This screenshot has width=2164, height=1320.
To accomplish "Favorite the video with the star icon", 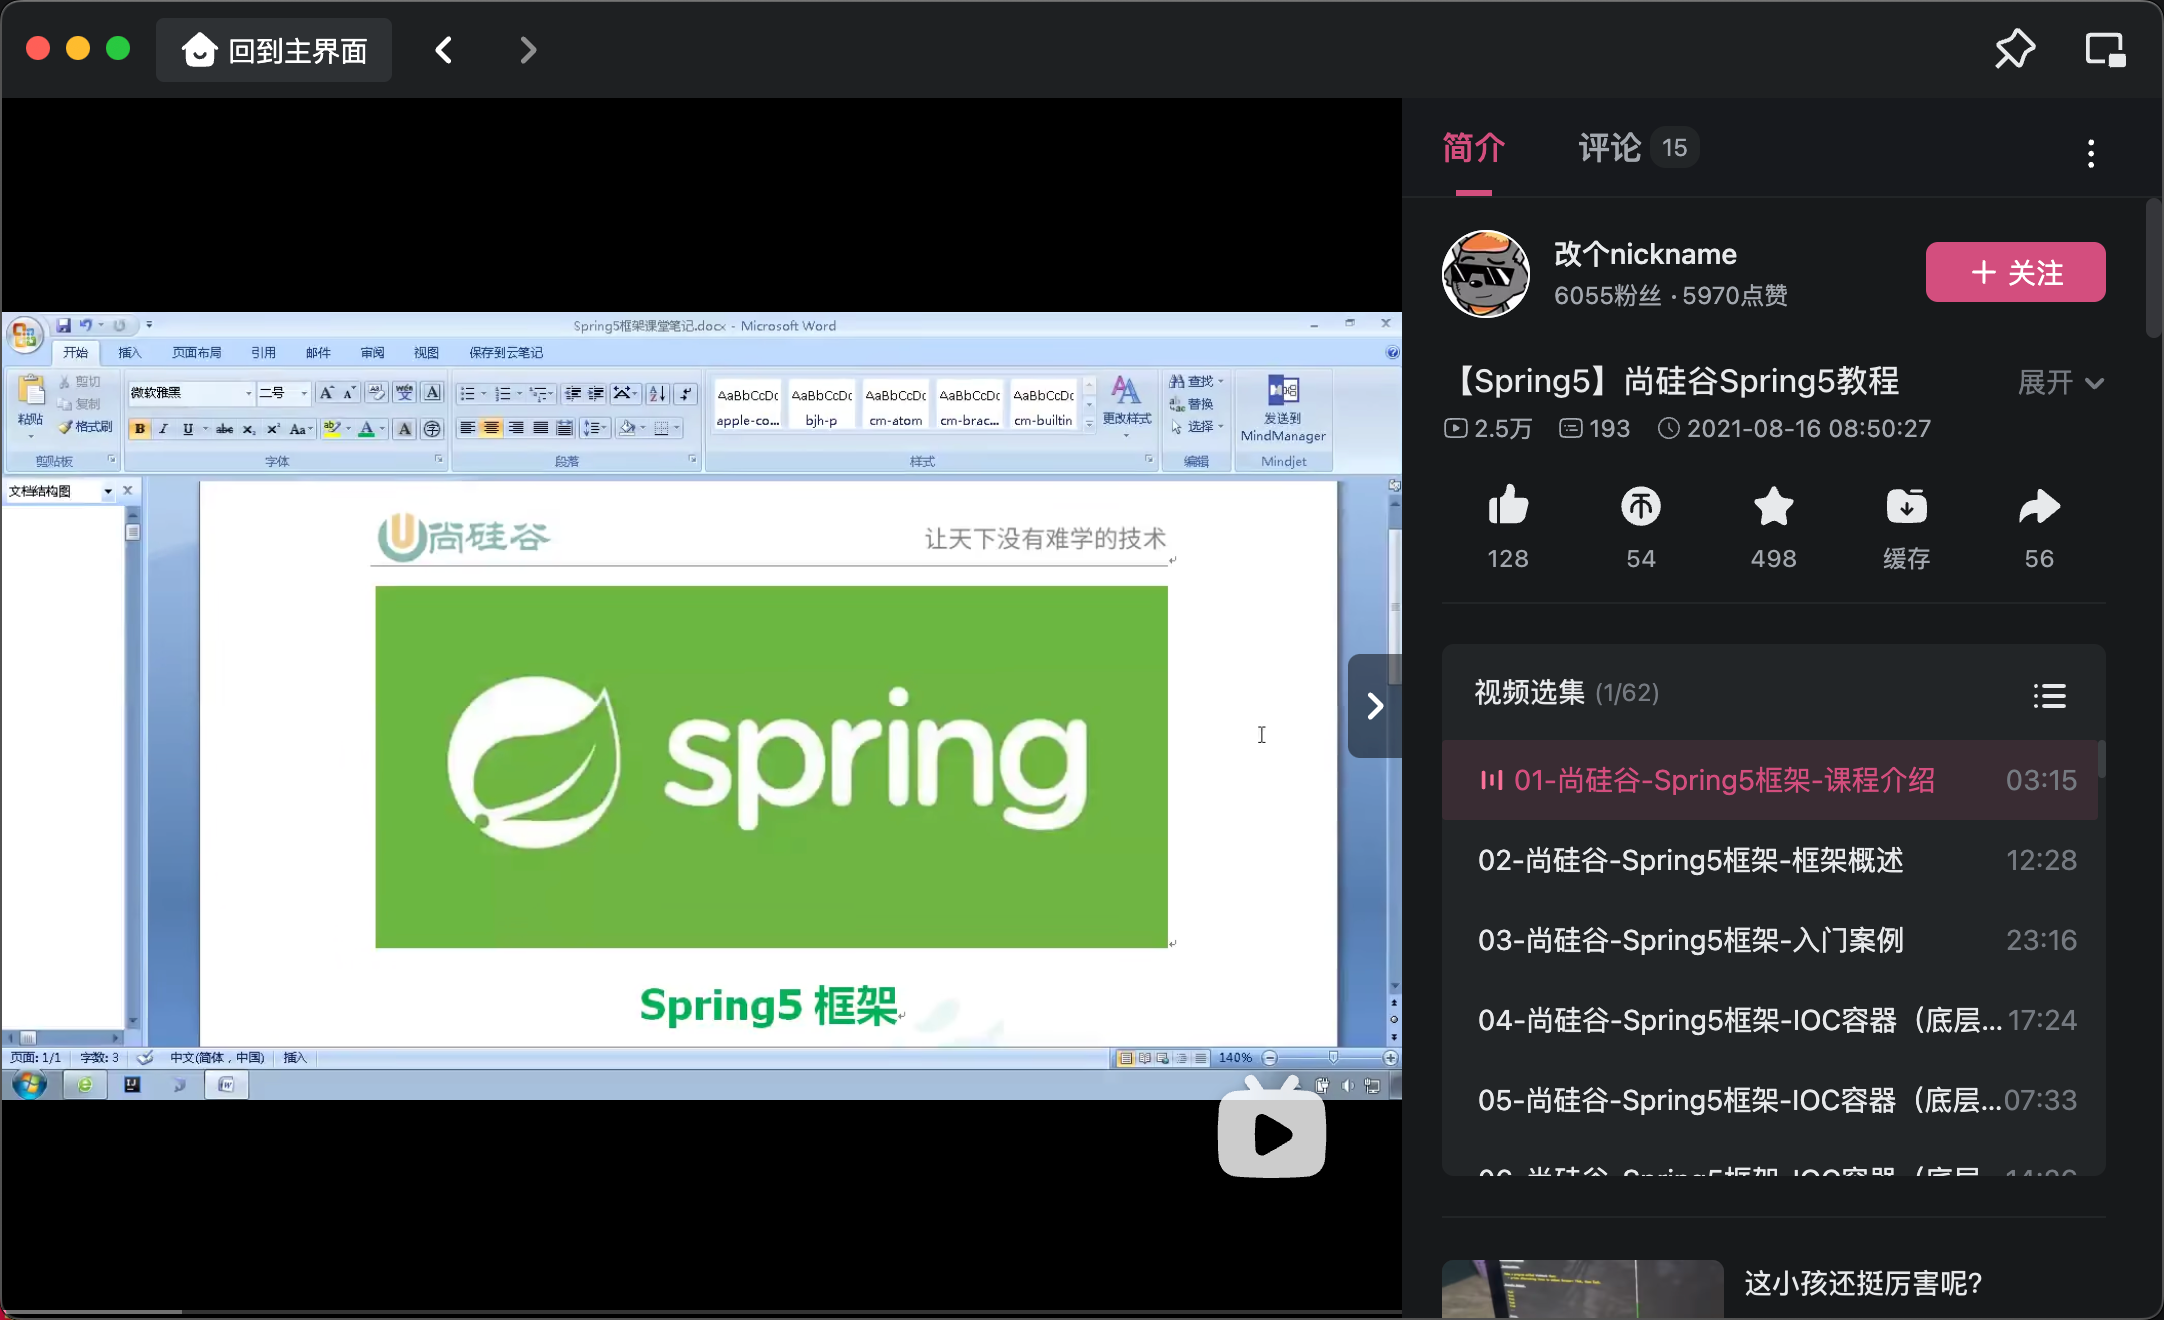I will point(1773,506).
